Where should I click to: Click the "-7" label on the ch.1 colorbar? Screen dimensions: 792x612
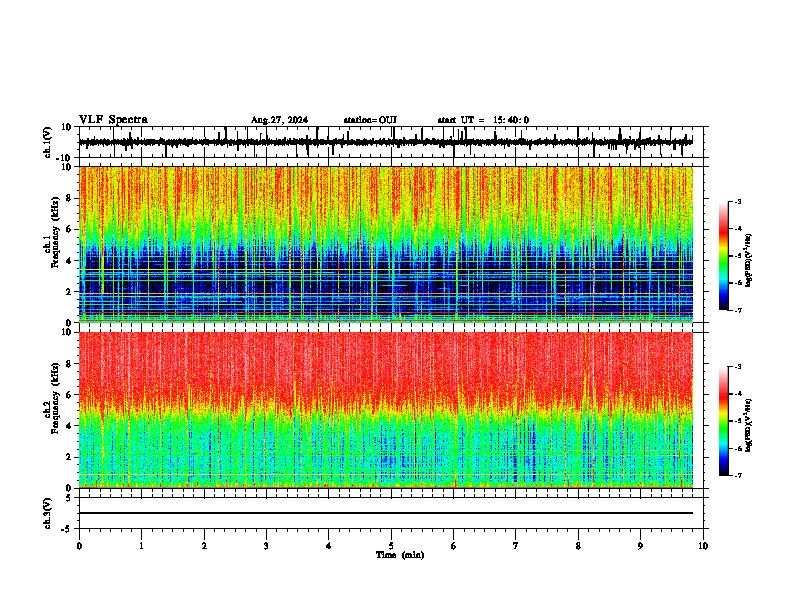(x=737, y=310)
